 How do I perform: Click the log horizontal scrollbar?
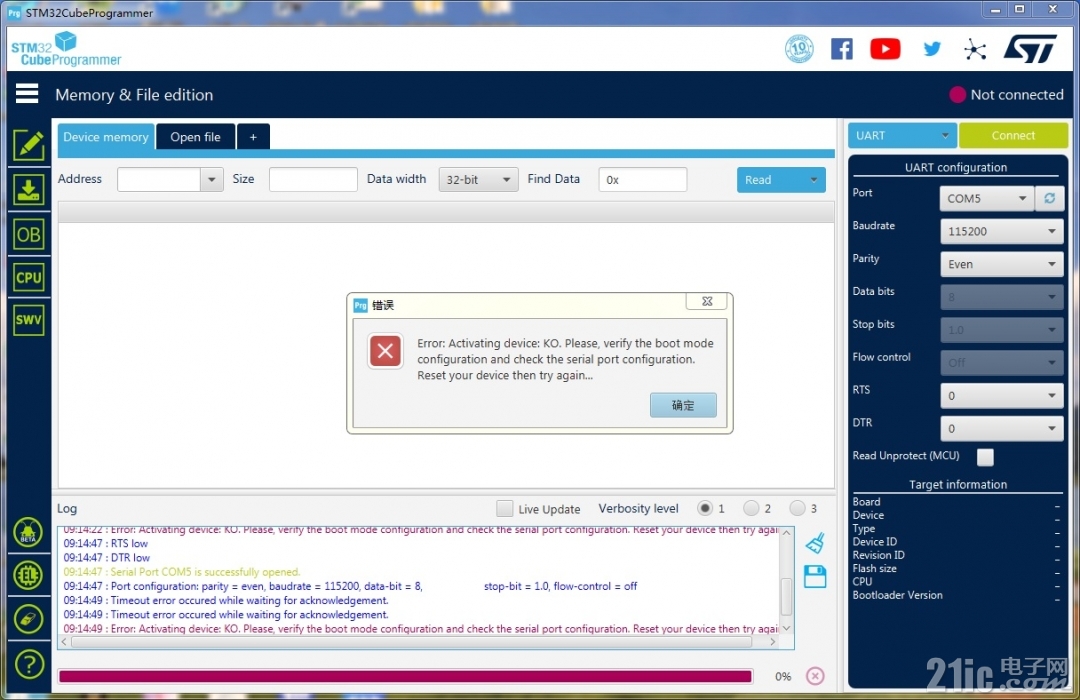[411, 642]
